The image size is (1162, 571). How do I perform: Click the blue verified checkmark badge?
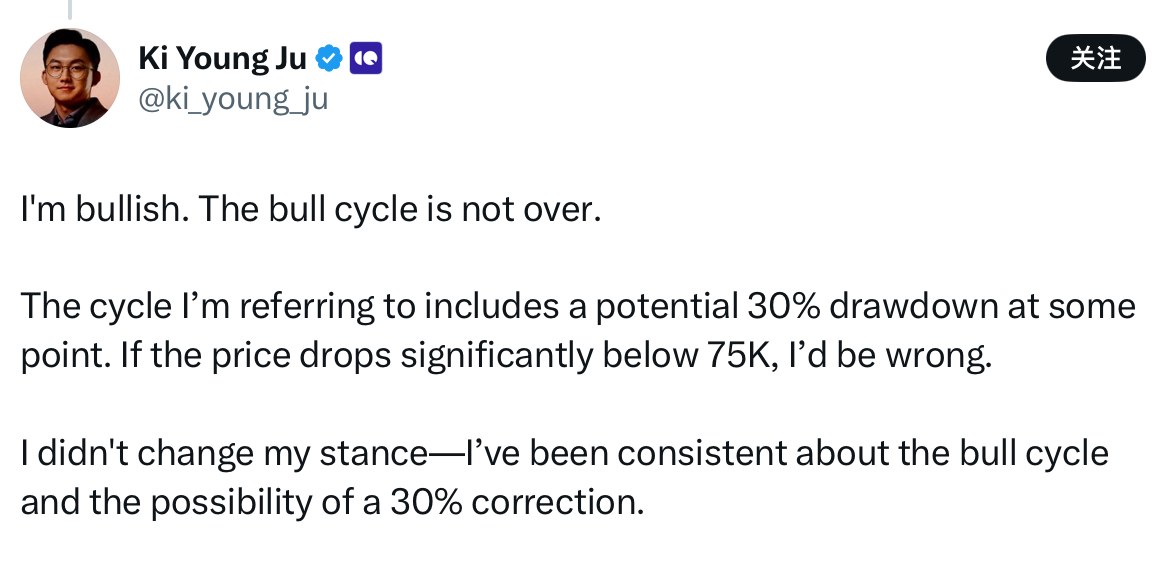click(x=329, y=58)
